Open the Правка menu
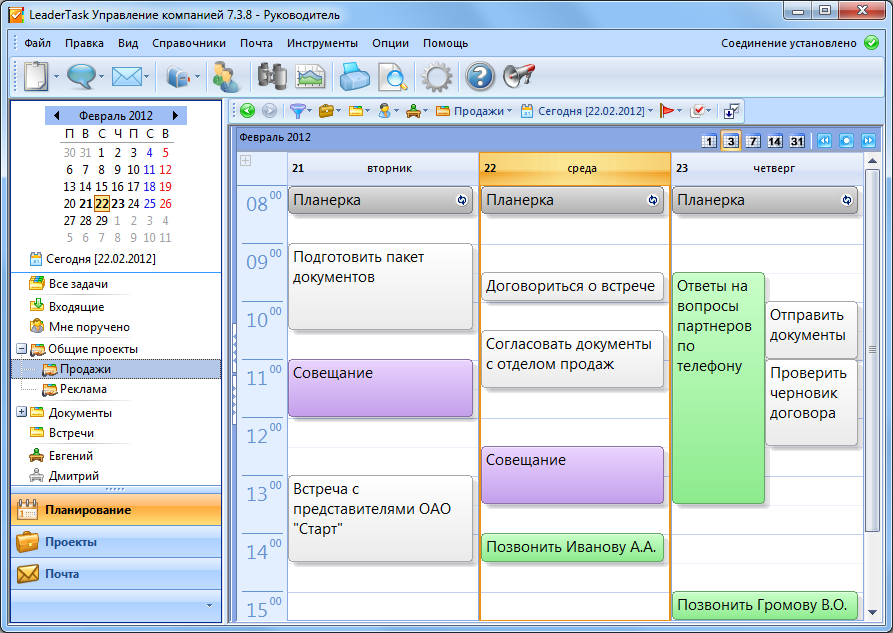 [x=84, y=43]
